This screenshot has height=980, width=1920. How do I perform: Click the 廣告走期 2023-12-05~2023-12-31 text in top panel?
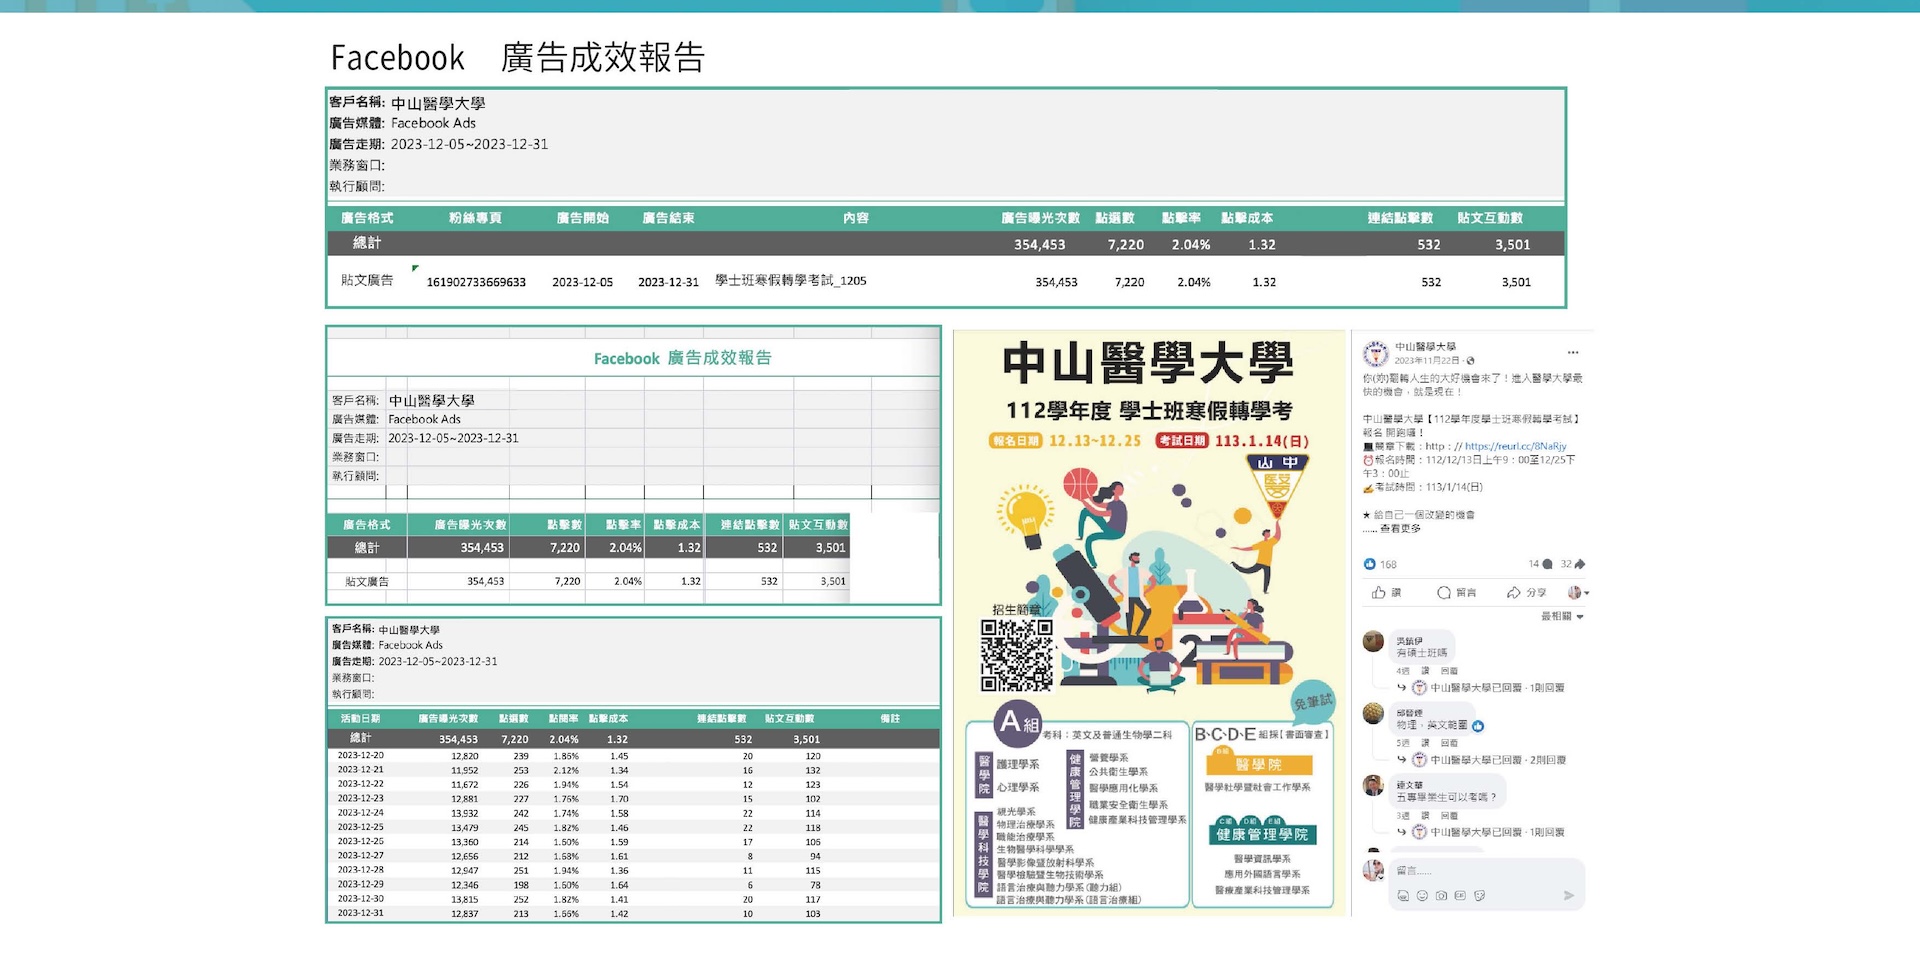point(439,144)
